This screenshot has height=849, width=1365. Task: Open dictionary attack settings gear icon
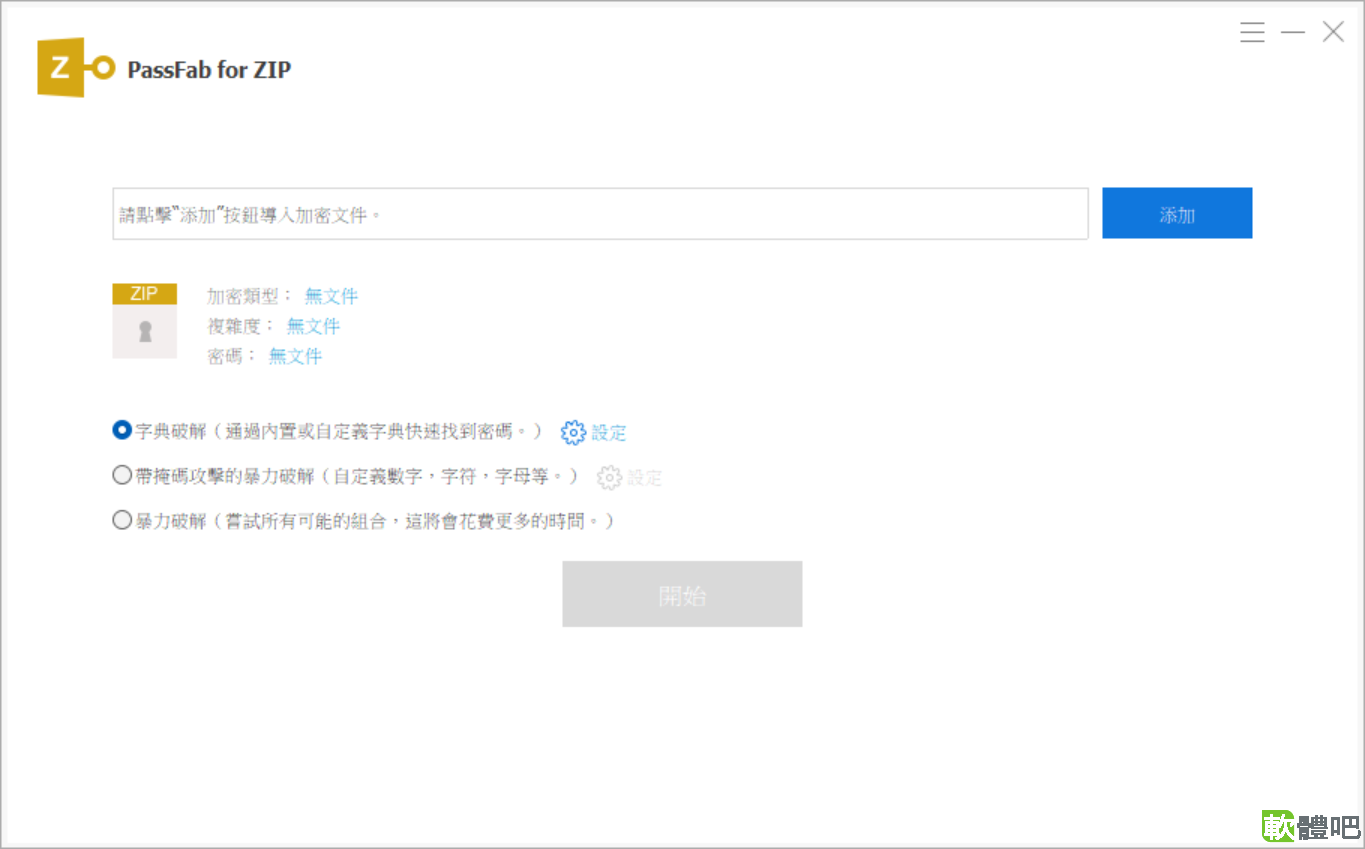pyautogui.click(x=573, y=433)
